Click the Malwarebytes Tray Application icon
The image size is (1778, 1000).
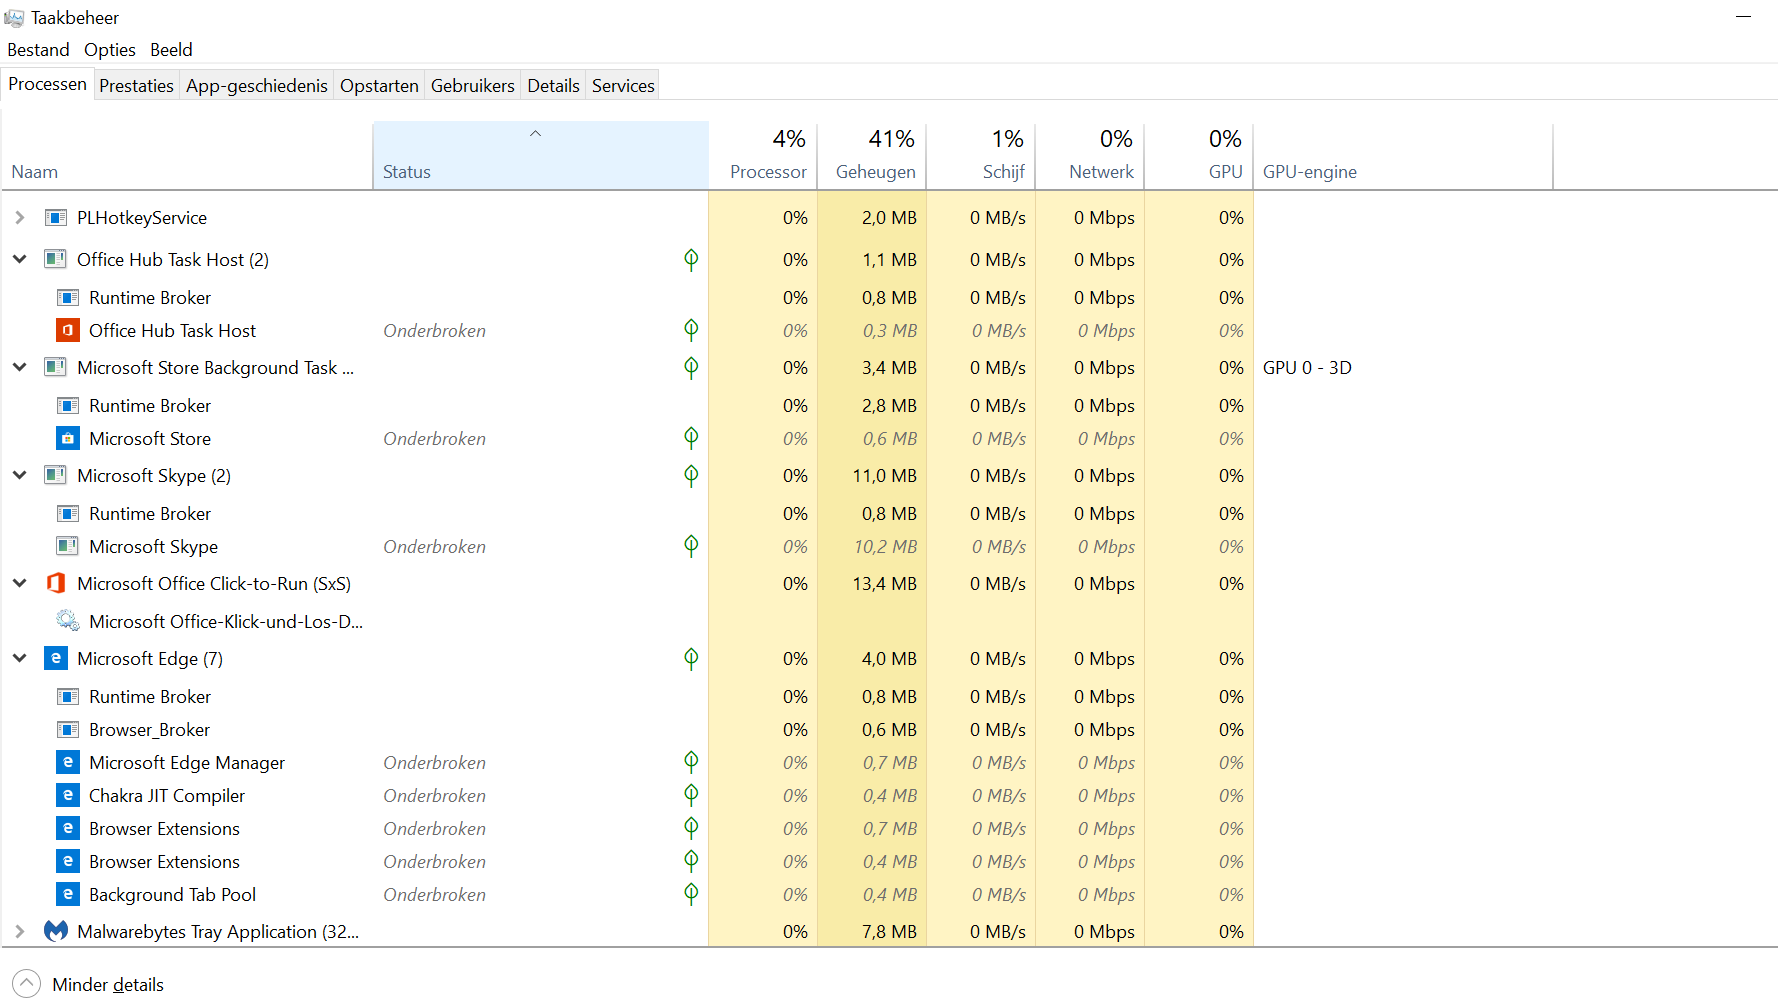(x=56, y=931)
